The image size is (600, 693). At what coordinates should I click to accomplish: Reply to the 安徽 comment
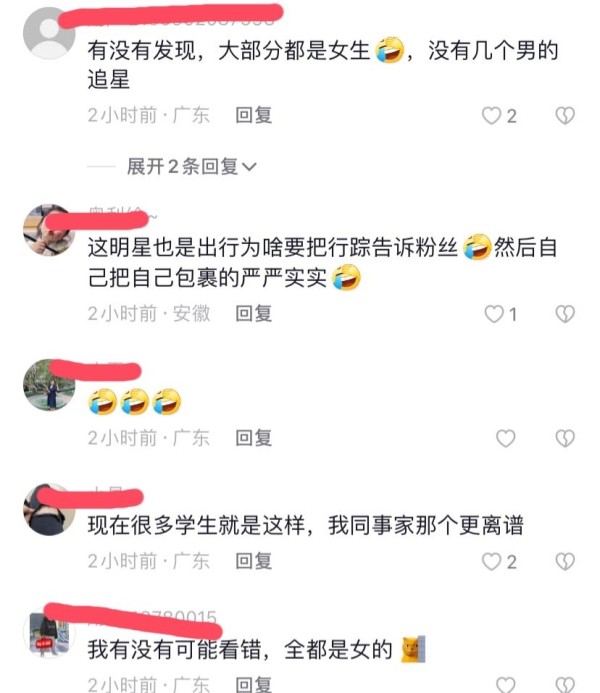click(254, 314)
